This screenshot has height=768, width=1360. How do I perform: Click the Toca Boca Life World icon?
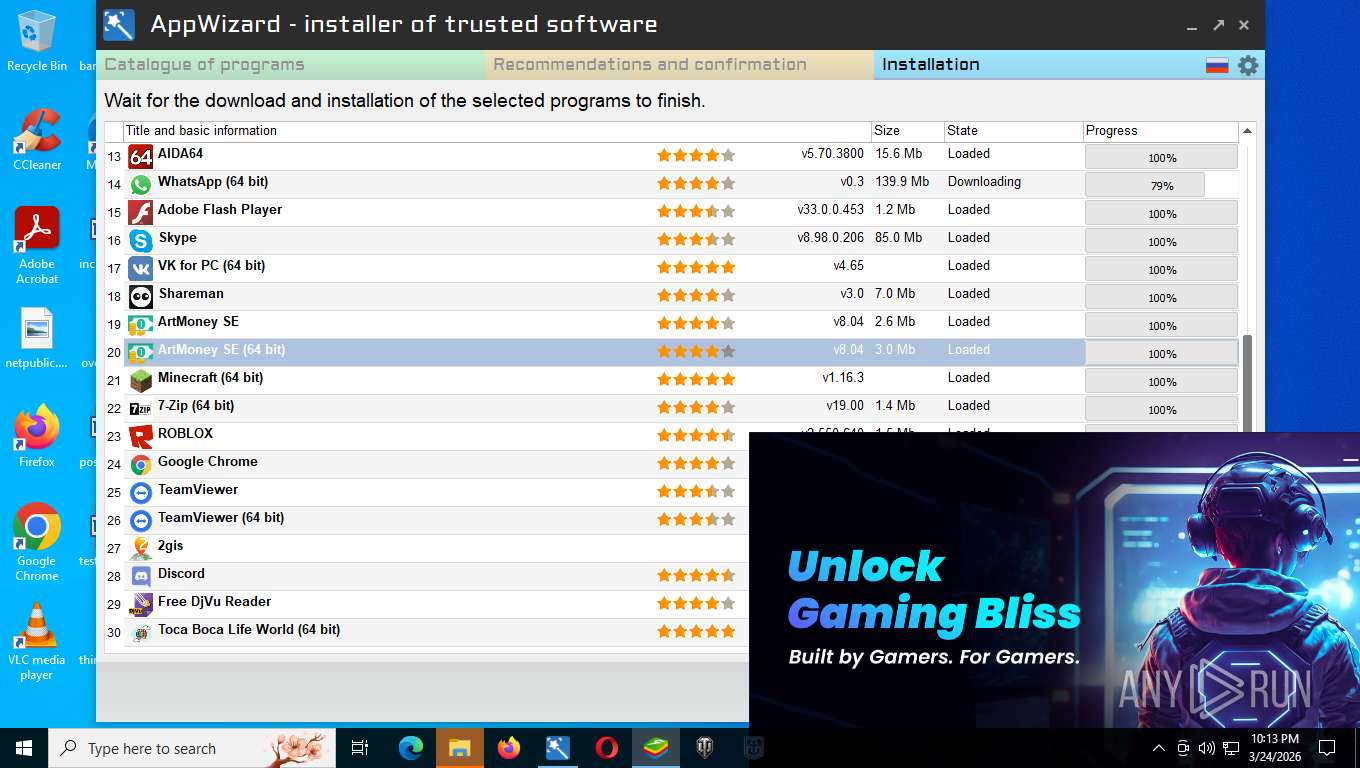141,633
